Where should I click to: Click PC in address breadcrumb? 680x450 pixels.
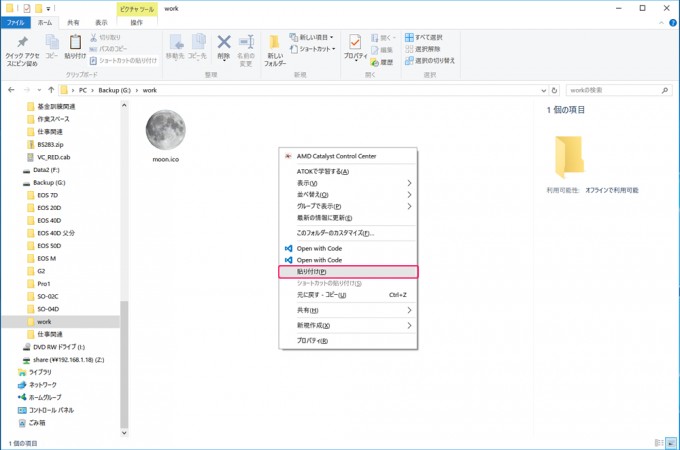coord(83,90)
